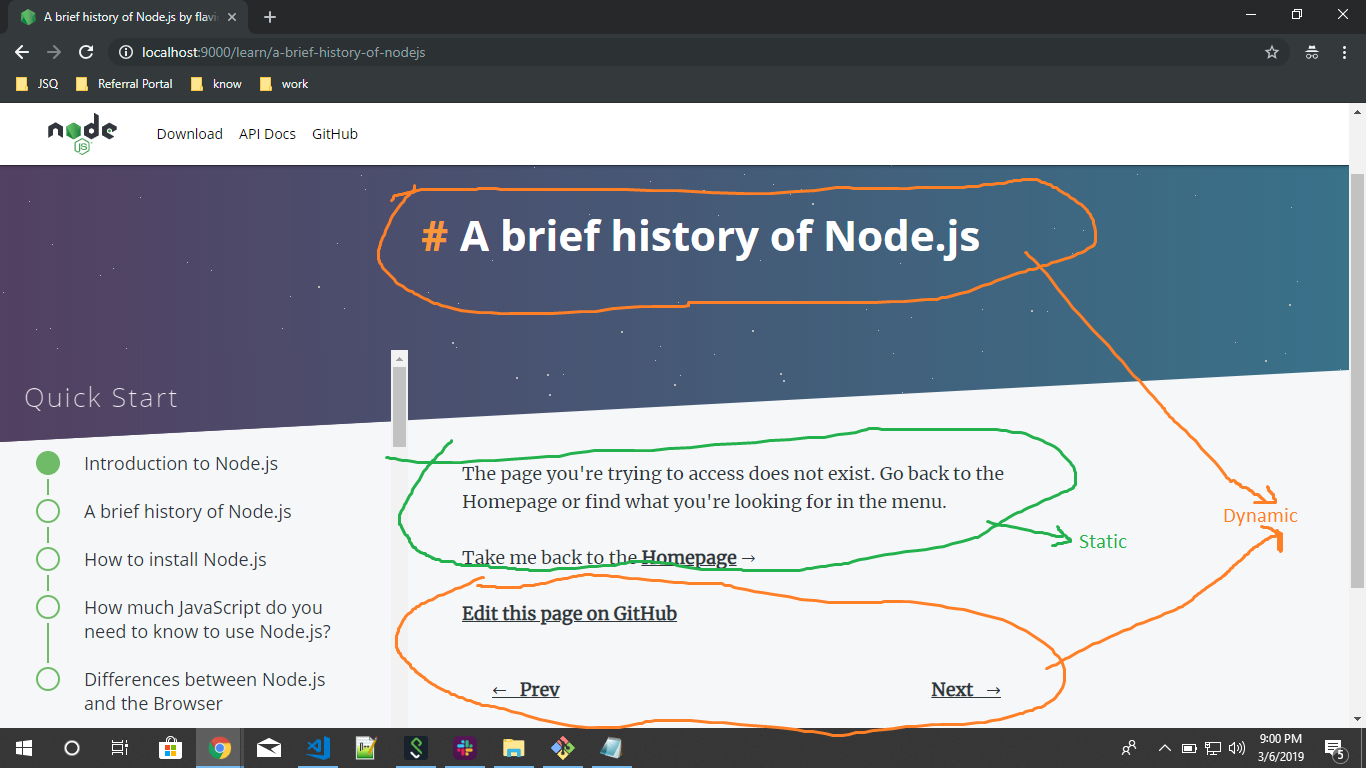1366x768 pixels.
Task: Open the Download nav item
Action: (190, 134)
